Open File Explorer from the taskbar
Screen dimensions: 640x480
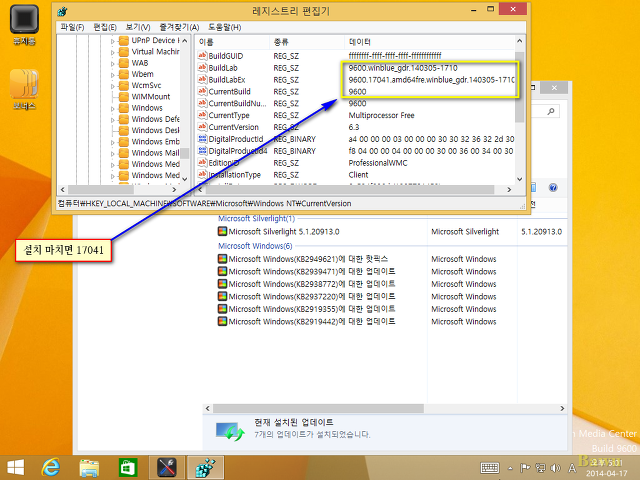[89, 467]
